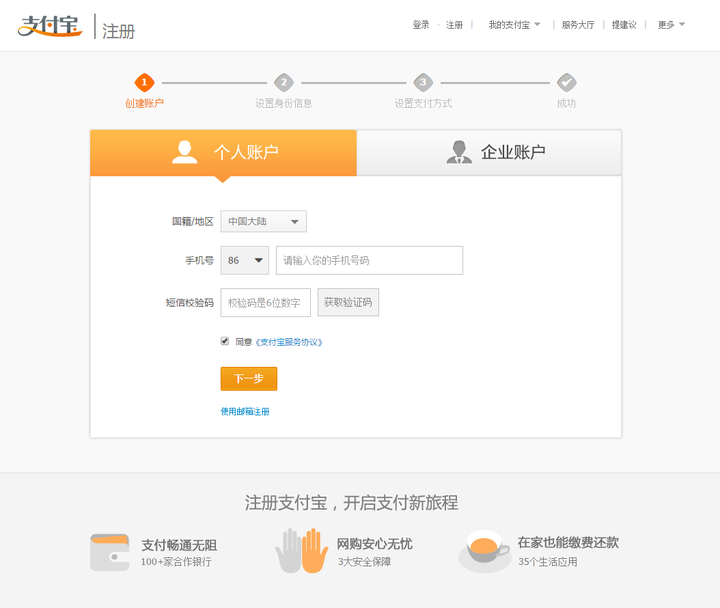
Task: Select the 个人账户 tab
Action: pos(223,153)
